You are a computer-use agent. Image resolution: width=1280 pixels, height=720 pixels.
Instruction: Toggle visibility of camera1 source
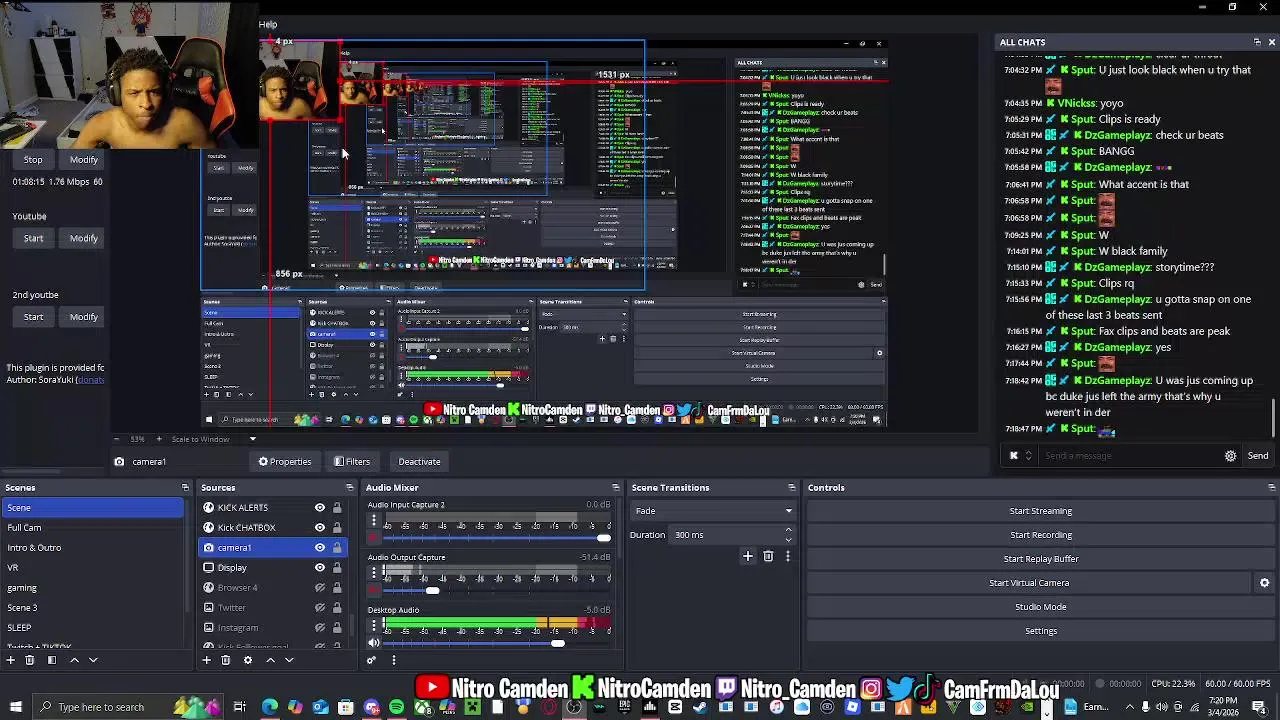(320, 548)
